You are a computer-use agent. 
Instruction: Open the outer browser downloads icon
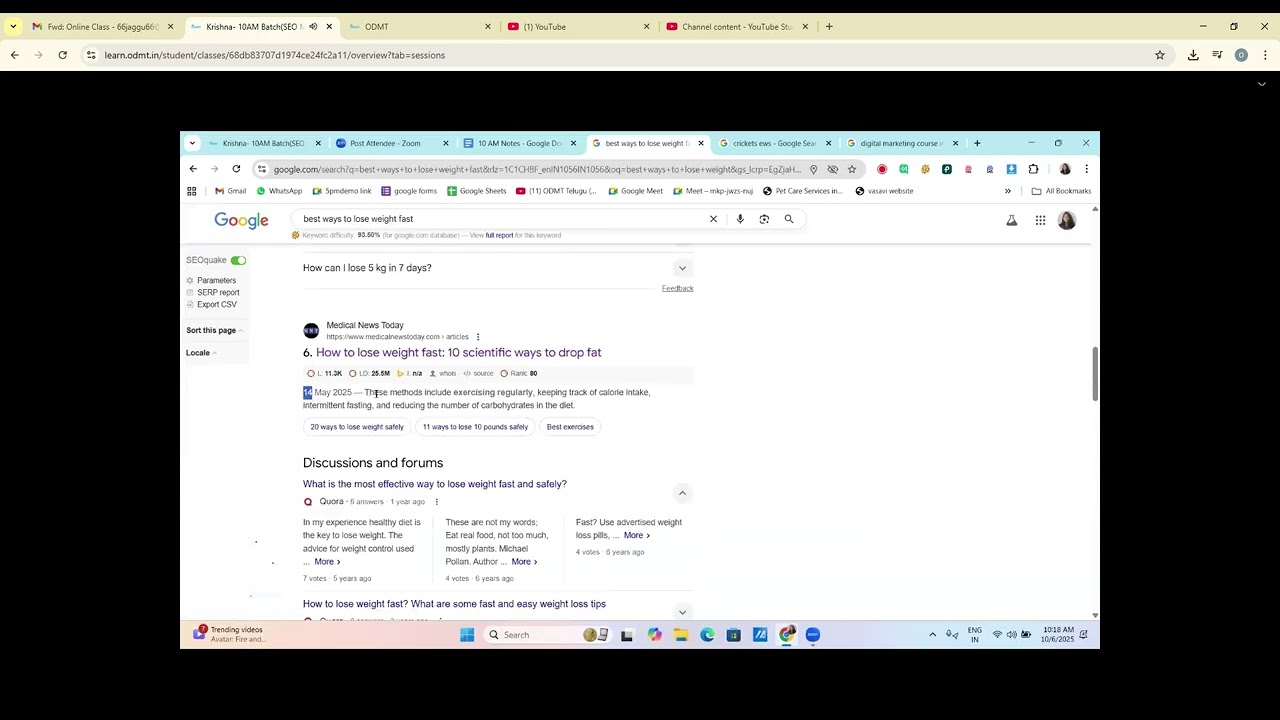1193,55
